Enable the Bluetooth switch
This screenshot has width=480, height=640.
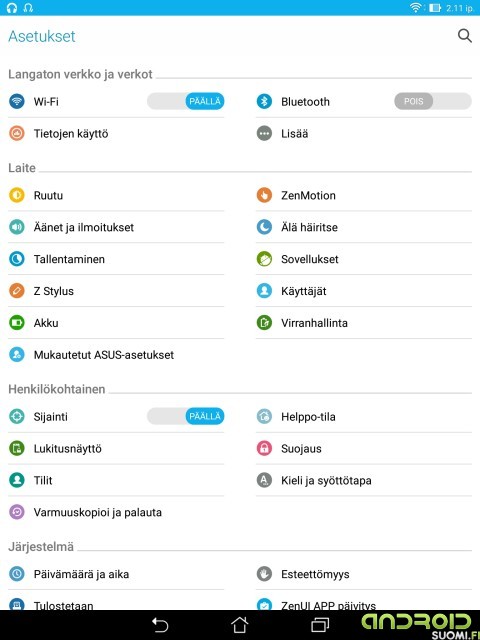tap(433, 101)
